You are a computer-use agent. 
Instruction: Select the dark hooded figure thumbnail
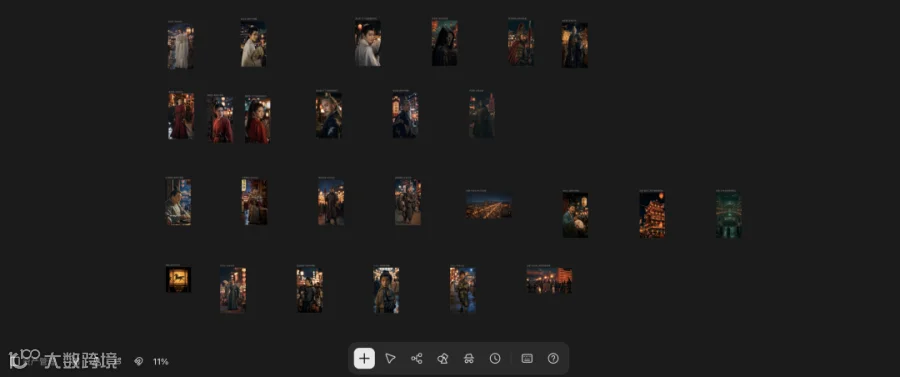coord(445,43)
